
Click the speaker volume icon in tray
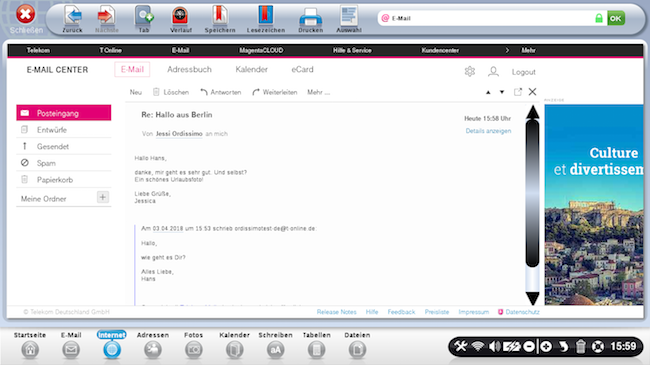coord(494,346)
